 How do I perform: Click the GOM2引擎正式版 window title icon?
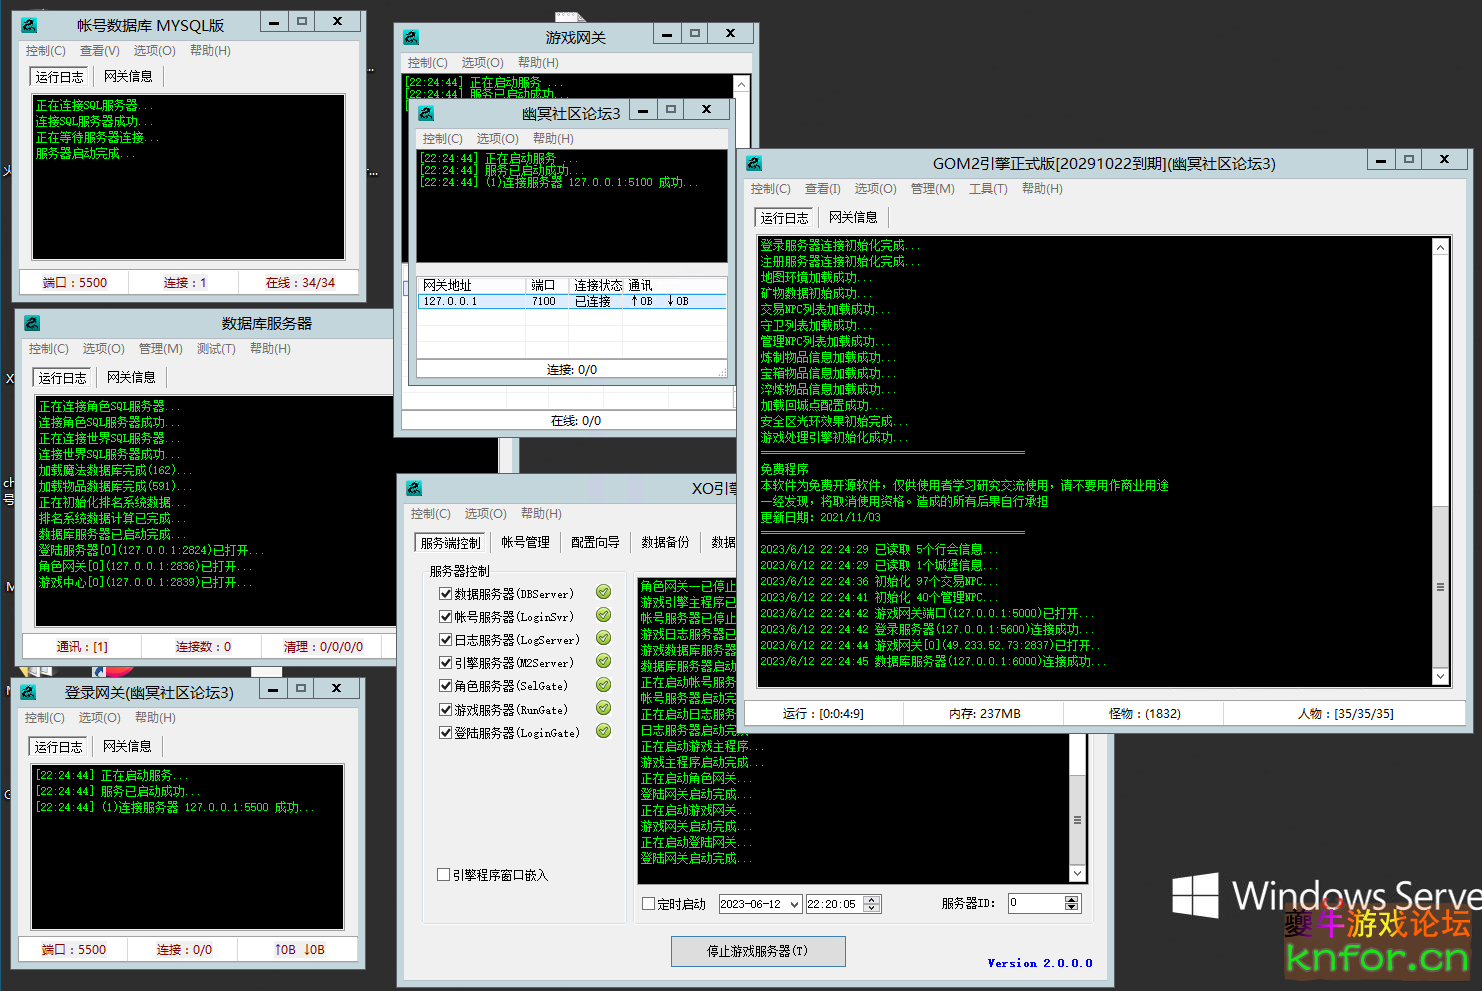754,163
